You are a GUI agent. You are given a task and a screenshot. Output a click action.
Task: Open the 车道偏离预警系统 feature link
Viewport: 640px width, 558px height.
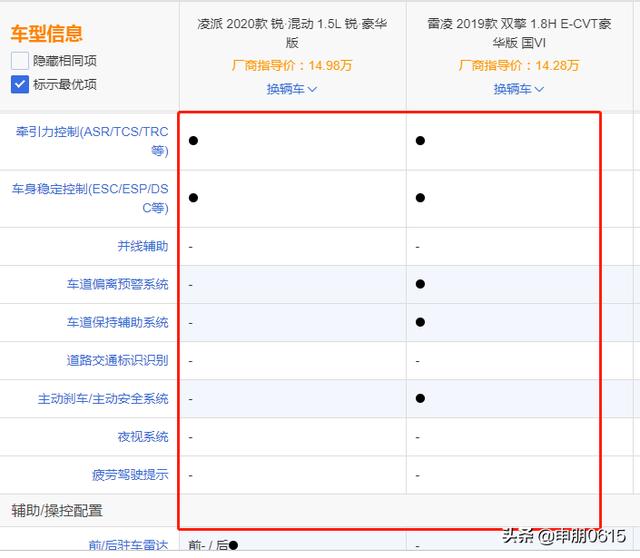point(117,284)
